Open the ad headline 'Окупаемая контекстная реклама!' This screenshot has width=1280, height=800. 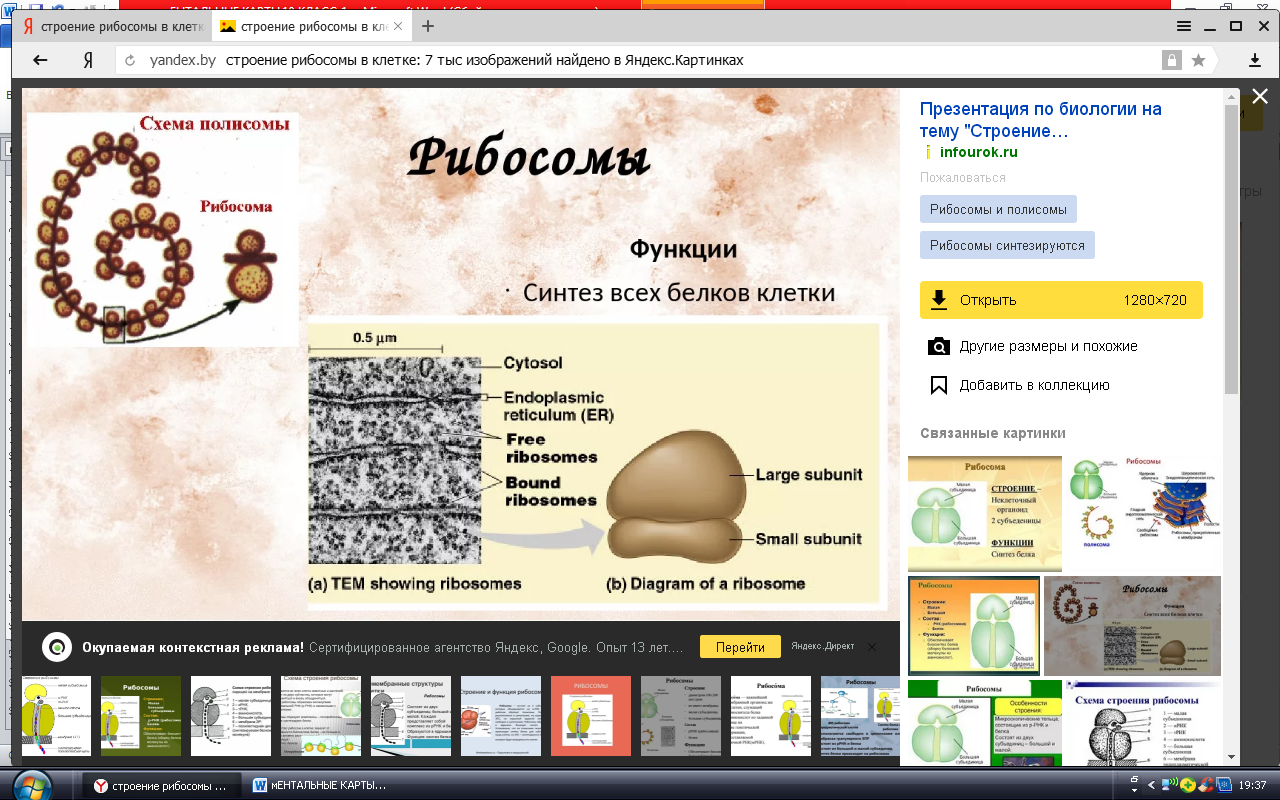click(193, 647)
